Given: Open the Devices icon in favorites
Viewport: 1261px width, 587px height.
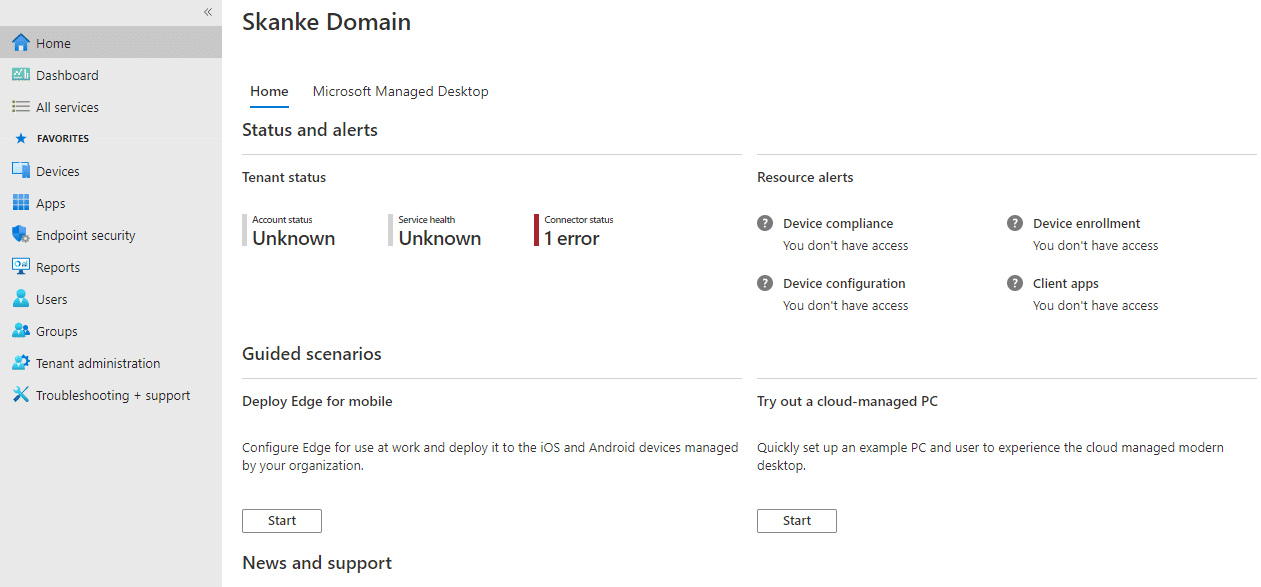Looking at the screenshot, I should click(x=20, y=171).
